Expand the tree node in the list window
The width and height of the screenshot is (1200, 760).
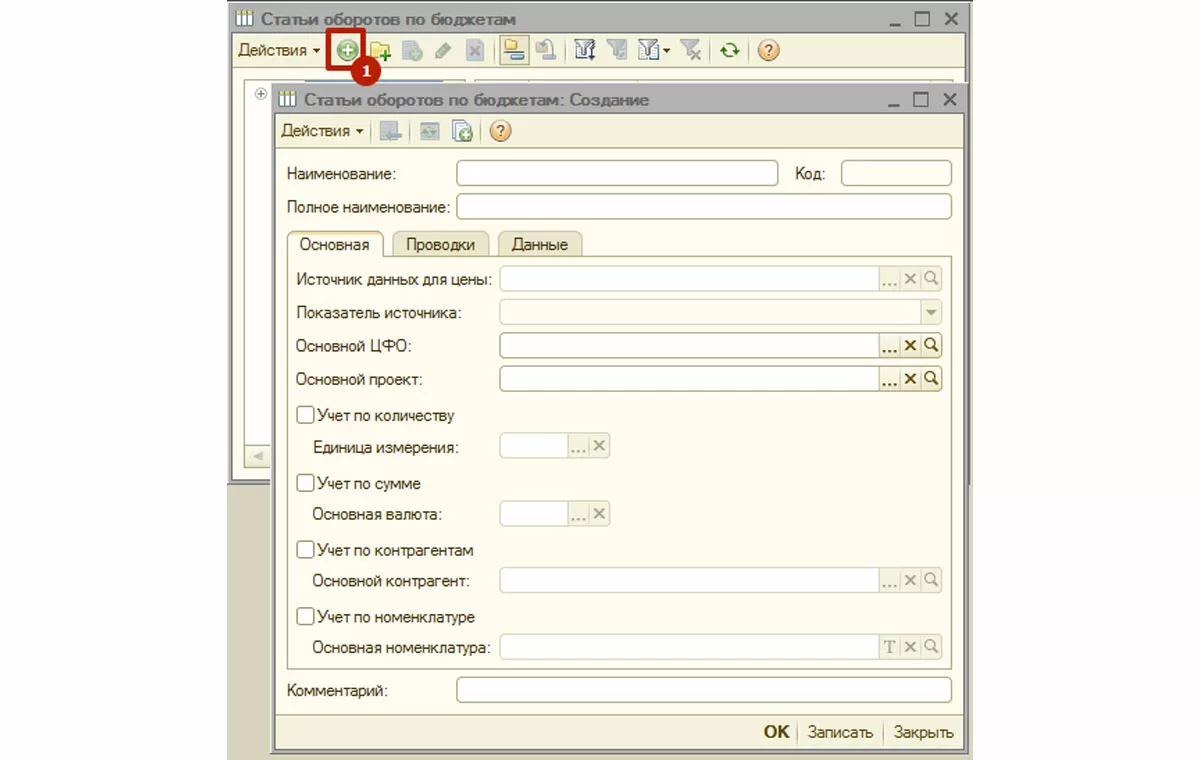coord(261,94)
